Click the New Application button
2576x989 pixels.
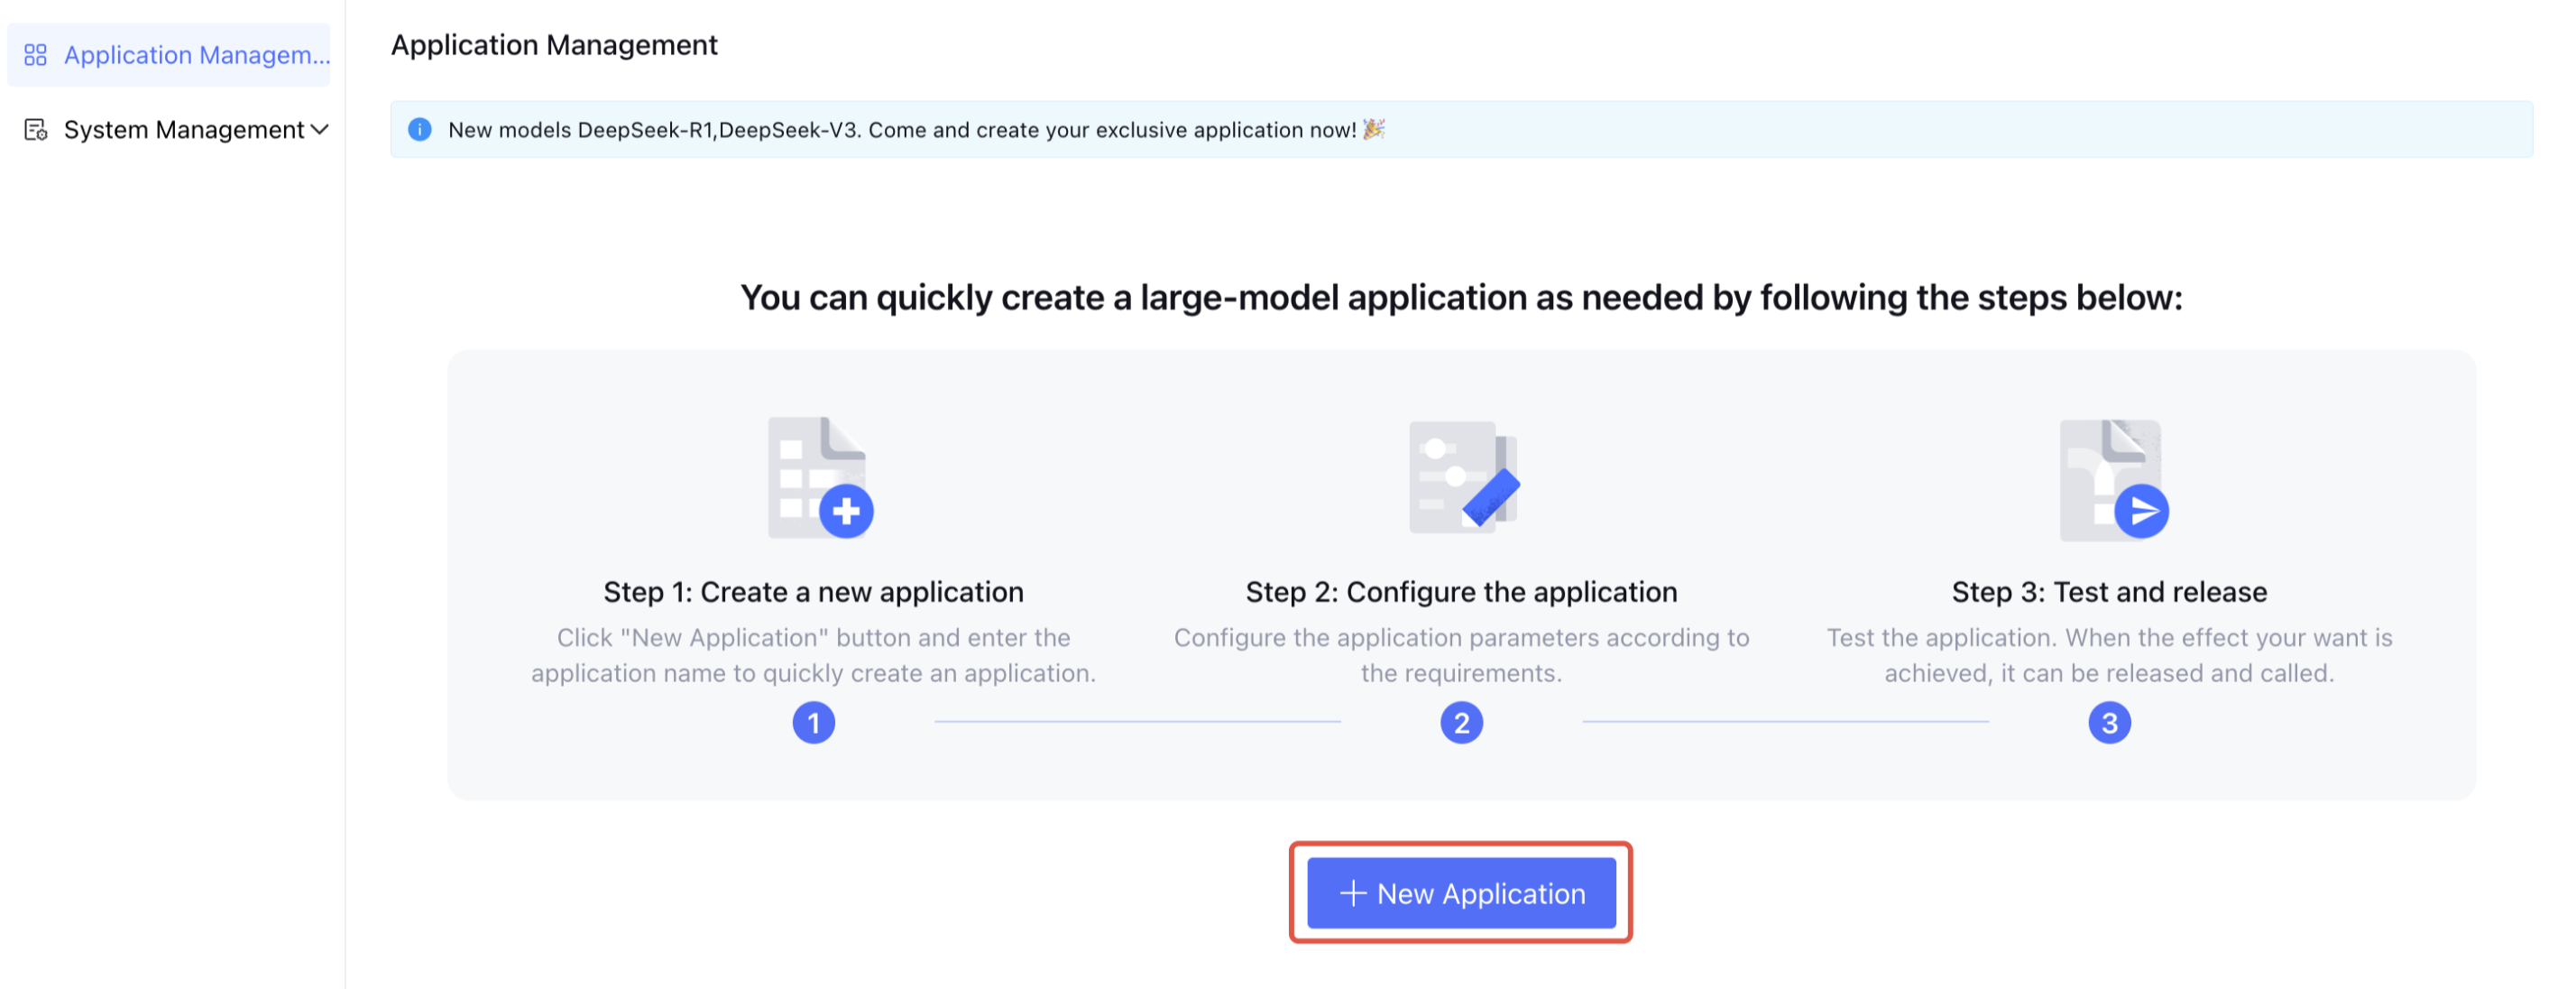pos(1460,893)
